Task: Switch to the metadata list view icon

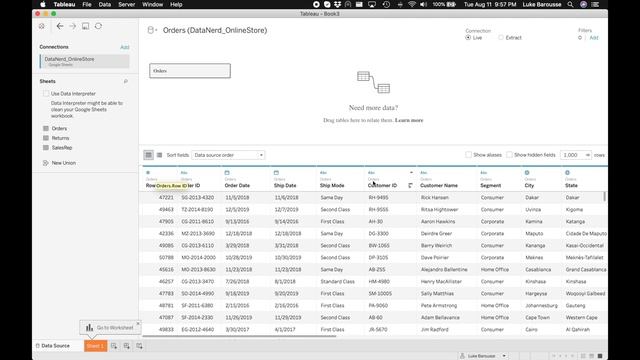Action: (160, 155)
